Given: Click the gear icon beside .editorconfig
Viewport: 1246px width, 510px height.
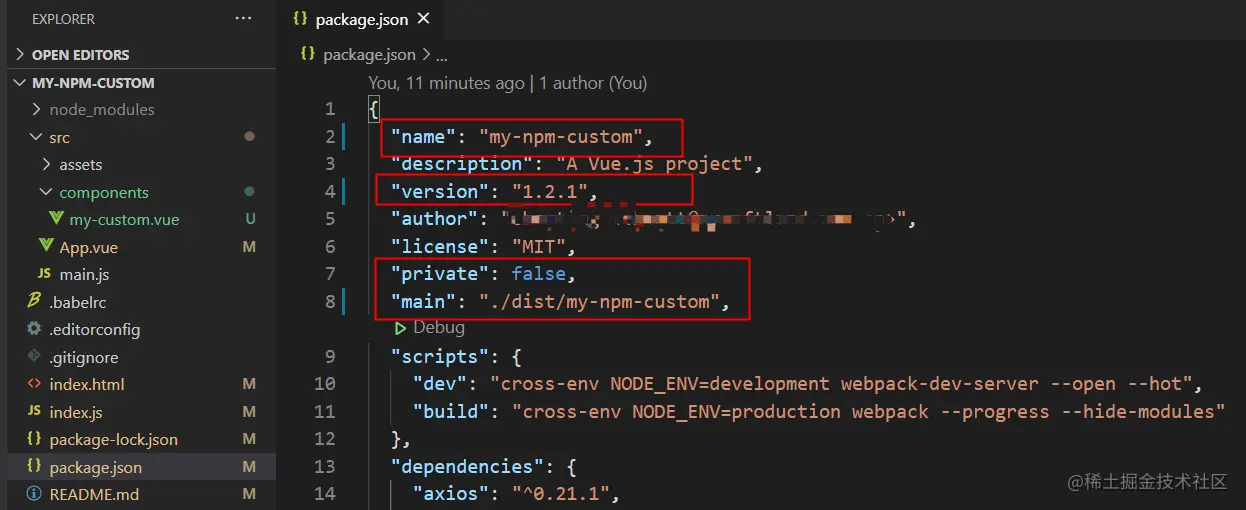Looking at the screenshot, I should pyautogui.click(x=34, y=329).
